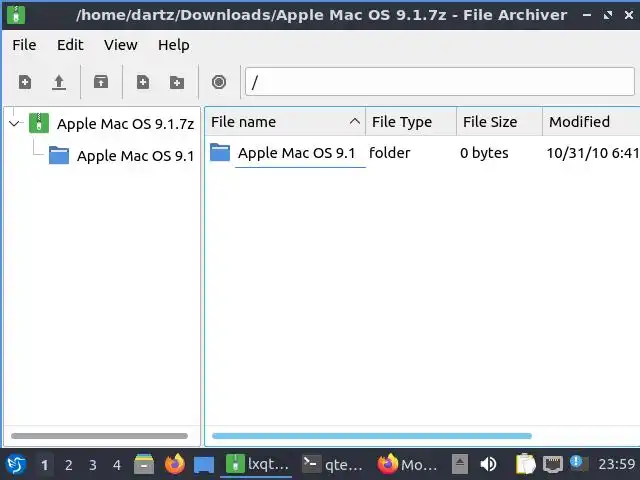This screenshot has width=640, height=480.
Task: Switch to virtual desktop 4
Action: point(117,464)
